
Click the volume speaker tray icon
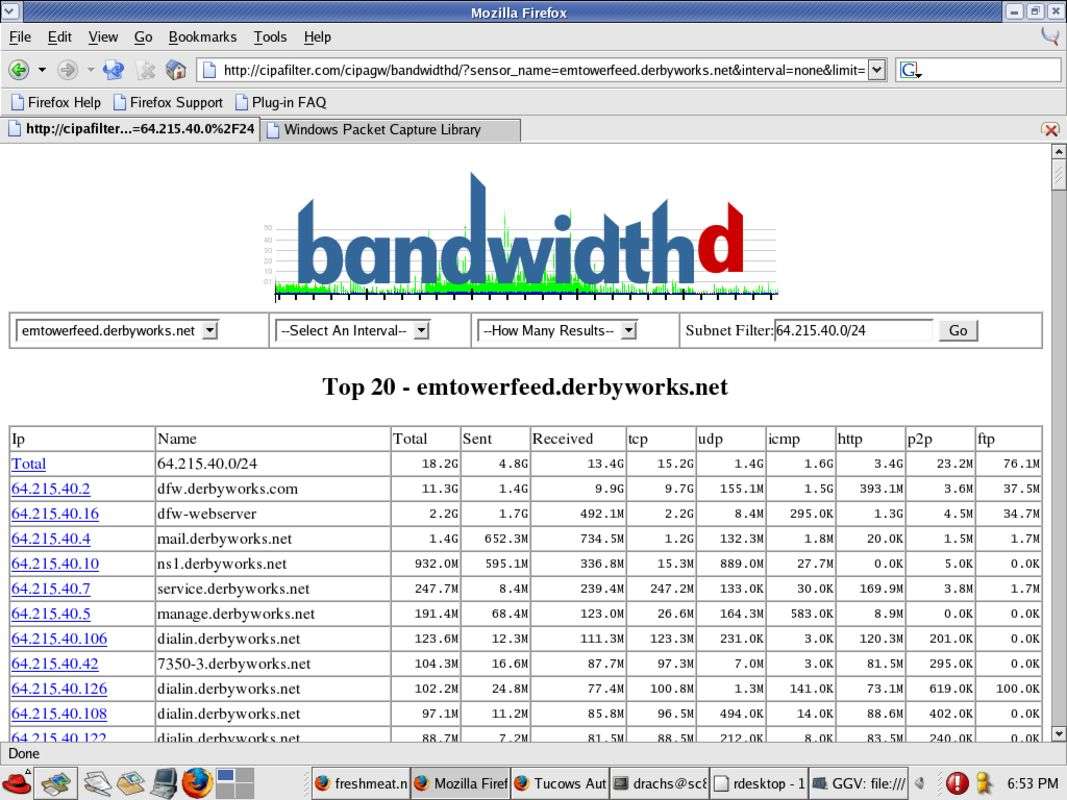(920, 784)
